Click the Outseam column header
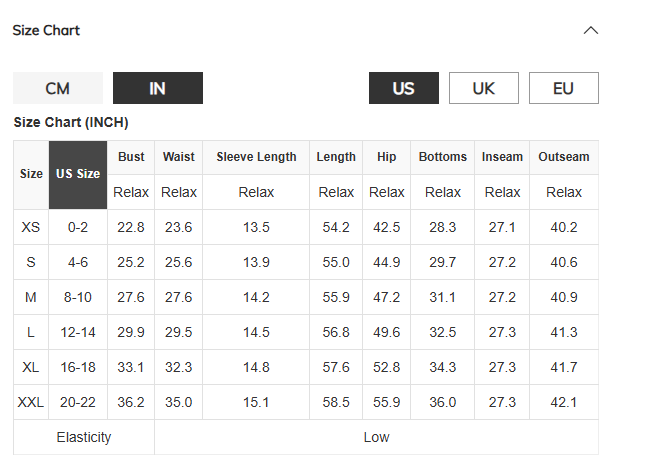This screenshot has height=465, width=667. [564, 157]
